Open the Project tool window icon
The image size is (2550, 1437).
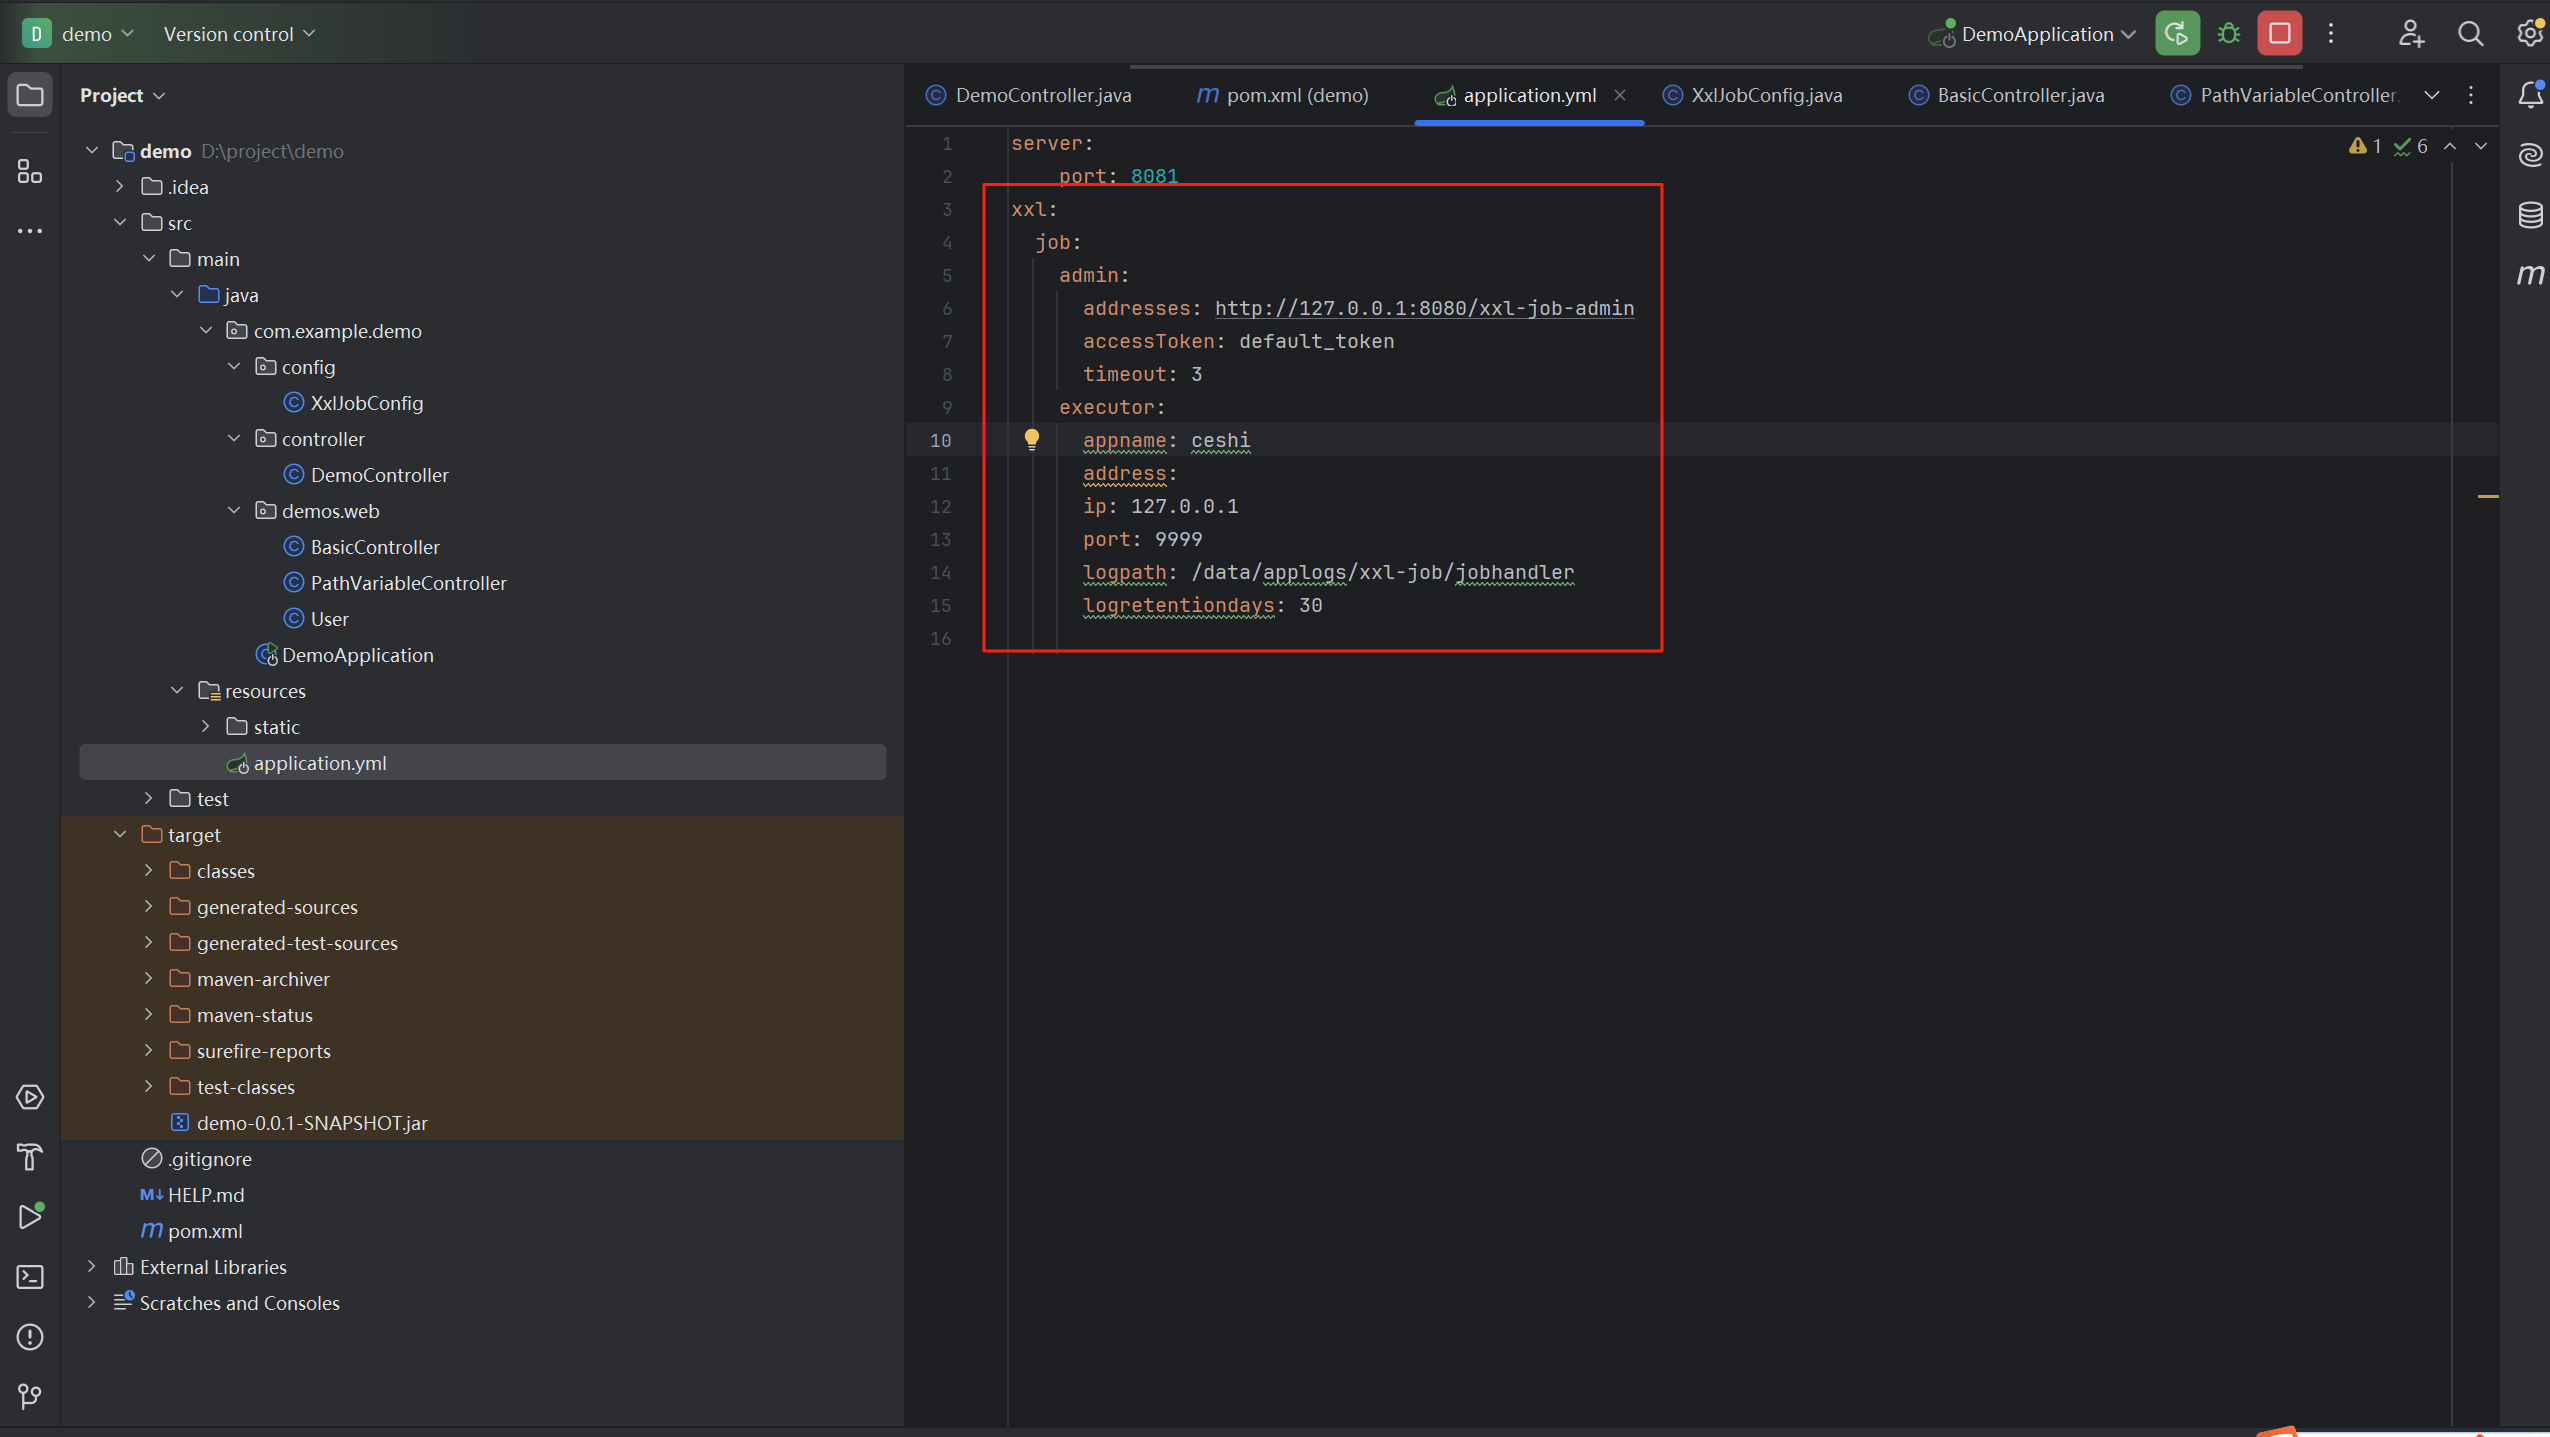click(30, 95)
